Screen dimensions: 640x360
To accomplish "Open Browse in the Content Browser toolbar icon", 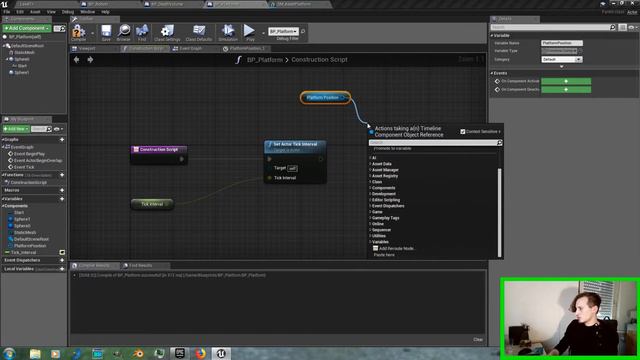I will click(x=123, y=32).
